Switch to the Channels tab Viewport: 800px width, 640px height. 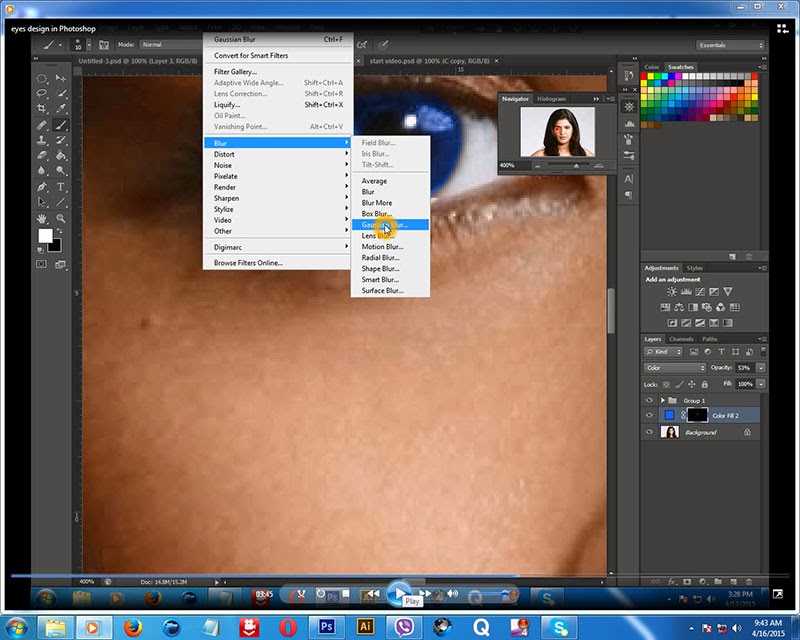tap(681, 339)
